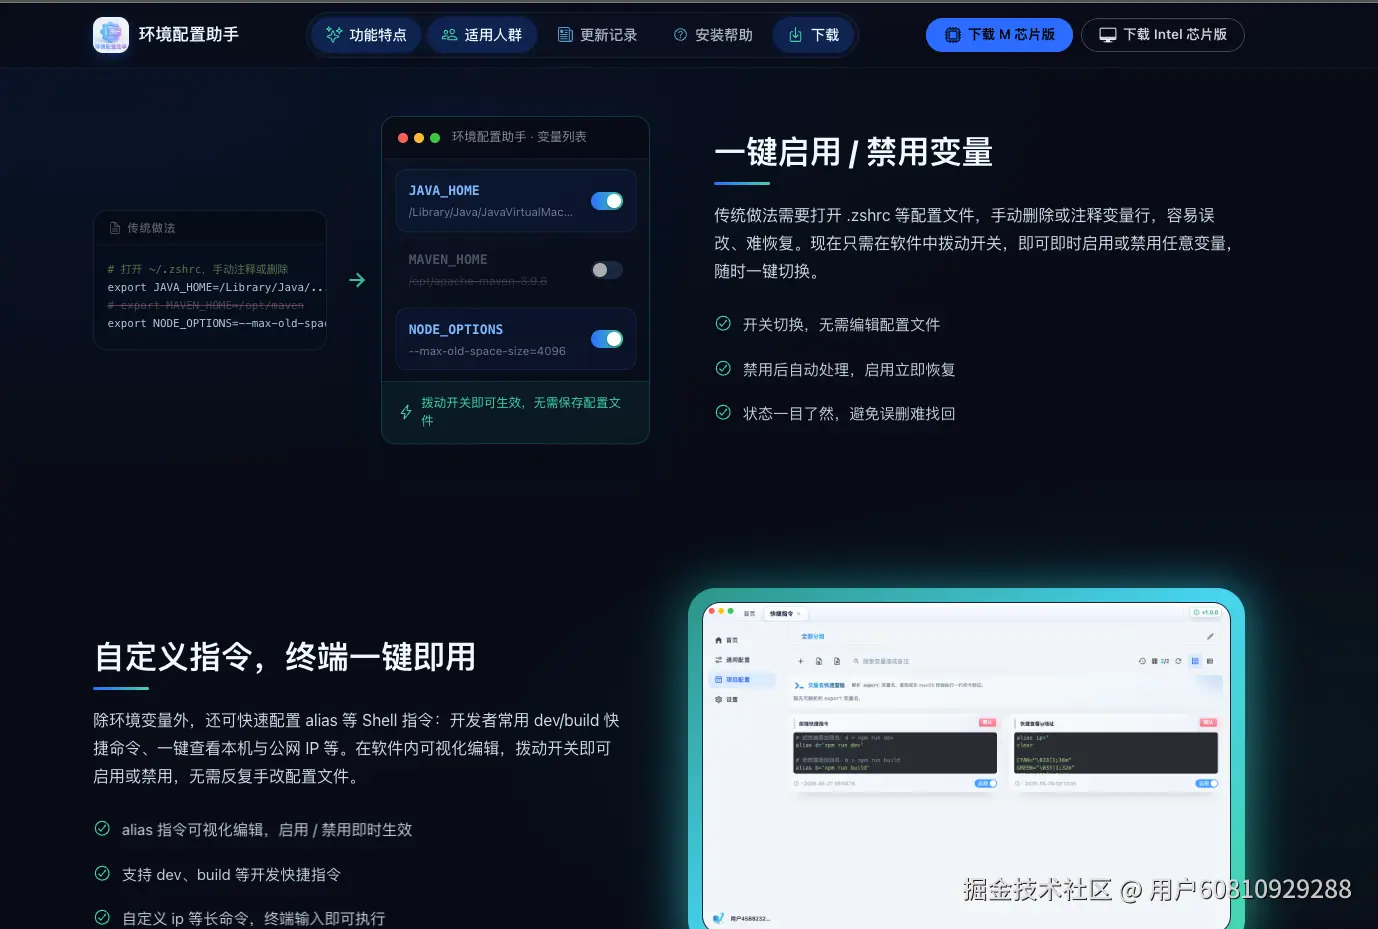The width and height of the screenshot is (1378, 929).
Task: Switch to grid view in the app preview
Action: point(1195,661)
